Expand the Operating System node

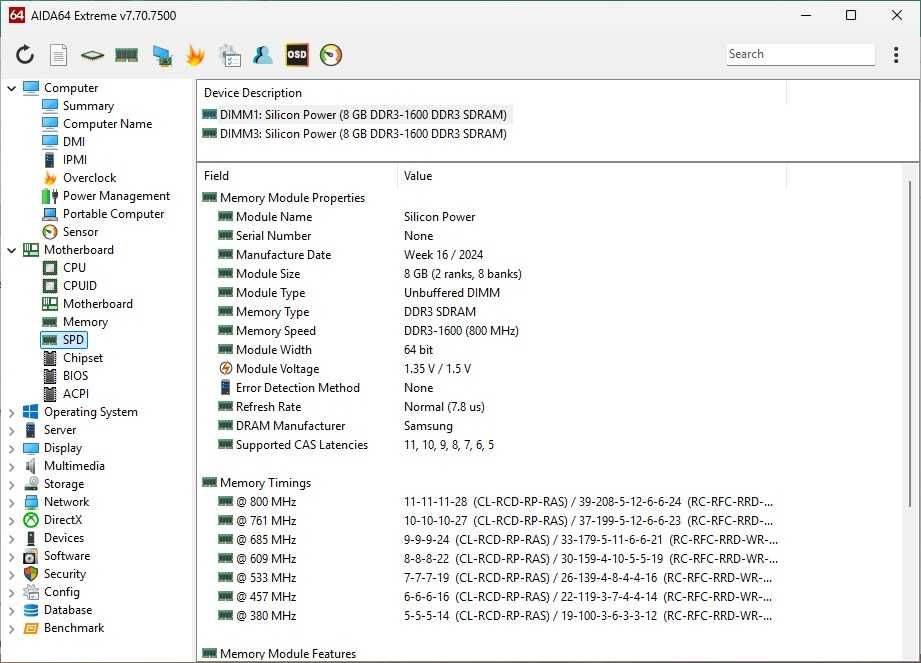11,413
